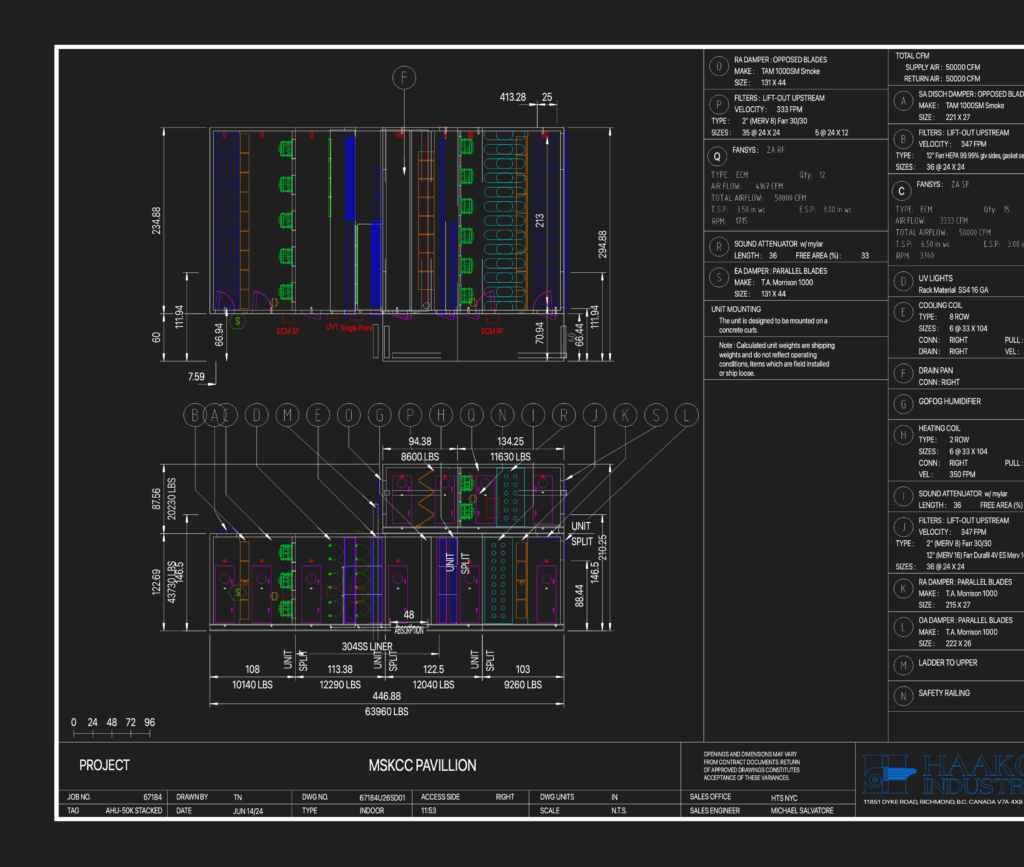Screen dimensions: 1024x867
Task: Click the 94.38 dimension
Action: click(420, 442)
